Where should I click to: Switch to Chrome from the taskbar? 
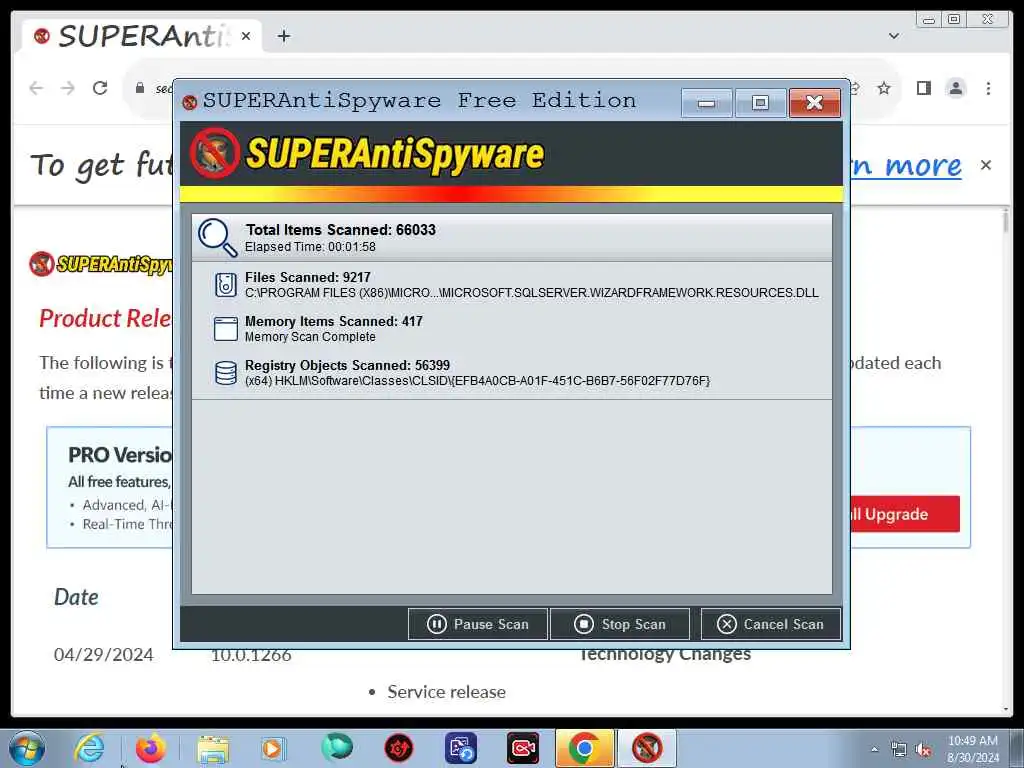pyautogui.click(x=584, y=748)
